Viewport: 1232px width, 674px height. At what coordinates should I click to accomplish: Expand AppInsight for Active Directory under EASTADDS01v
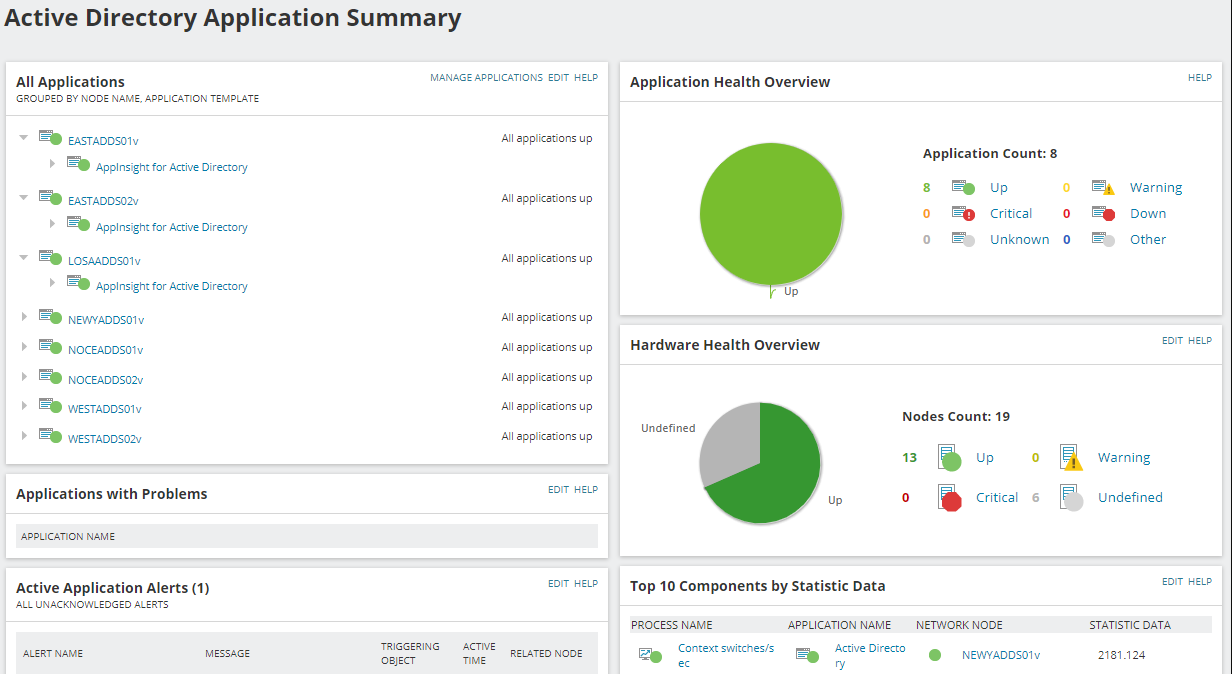point(53,164)
